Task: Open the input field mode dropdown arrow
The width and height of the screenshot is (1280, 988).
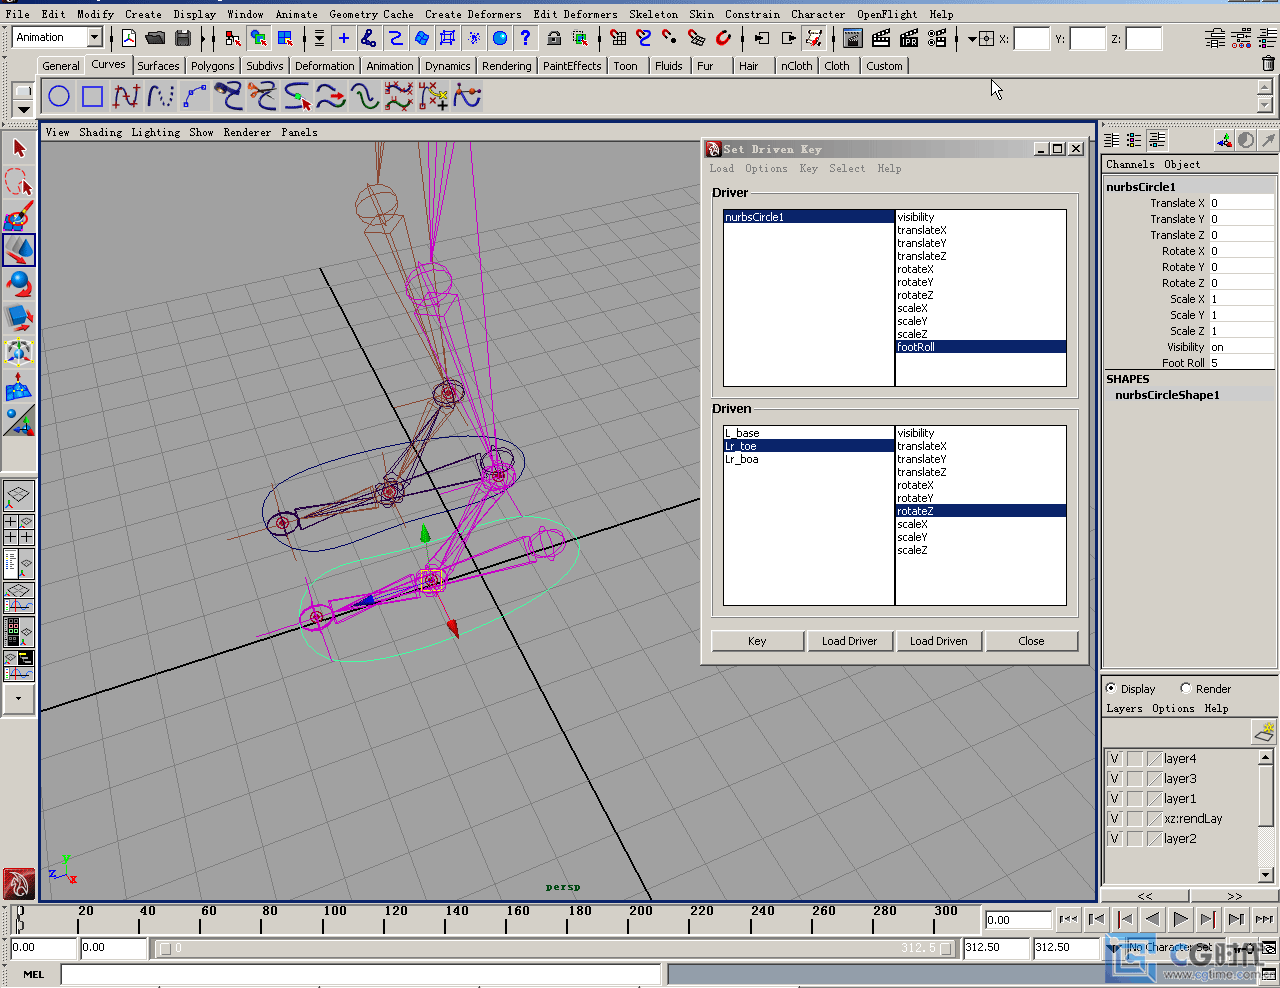Action: (972, 39)
